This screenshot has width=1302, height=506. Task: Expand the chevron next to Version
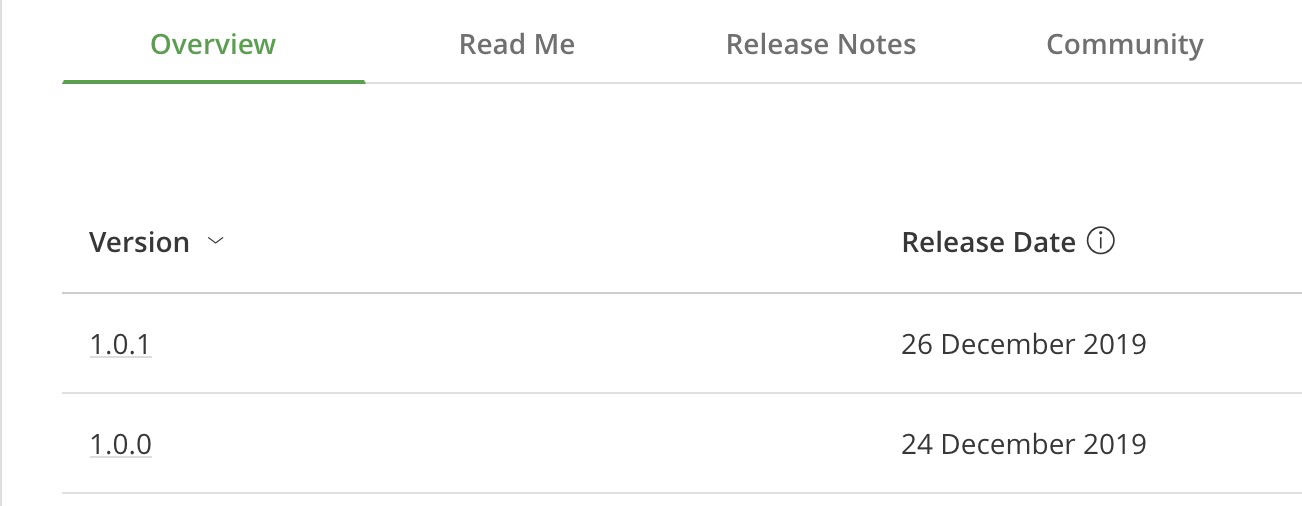215,242
